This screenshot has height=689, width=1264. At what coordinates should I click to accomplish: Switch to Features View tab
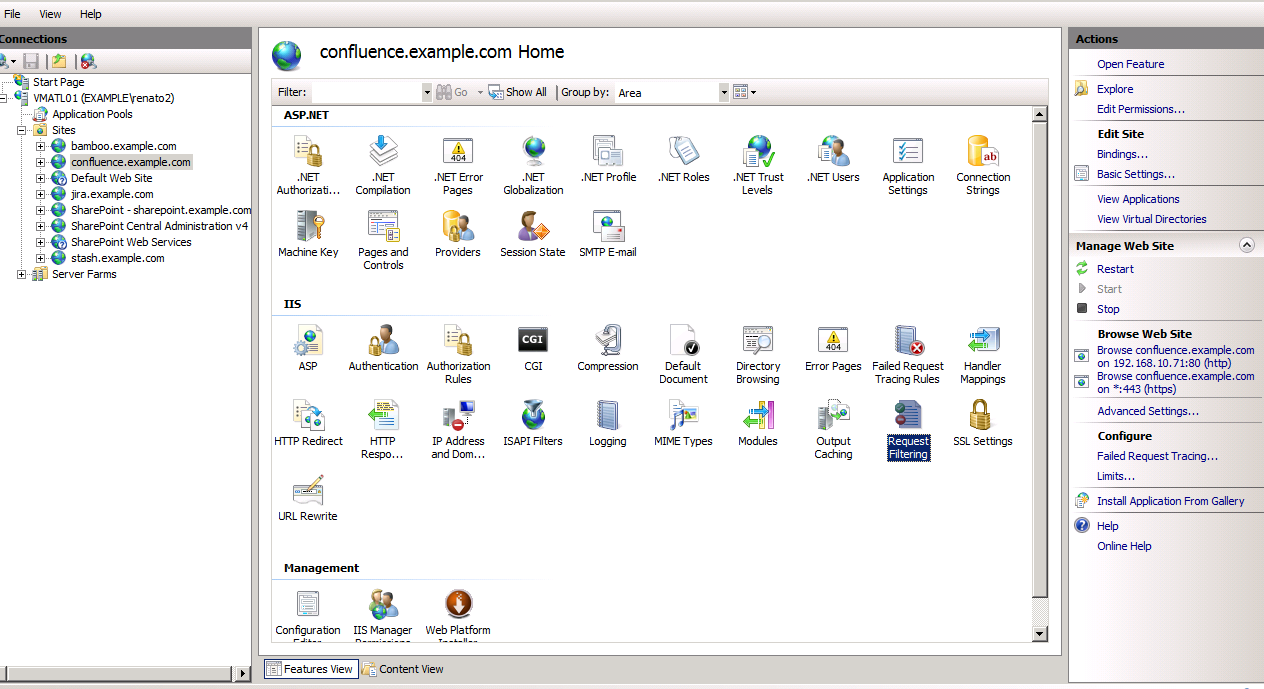click(x=310, y=669)
